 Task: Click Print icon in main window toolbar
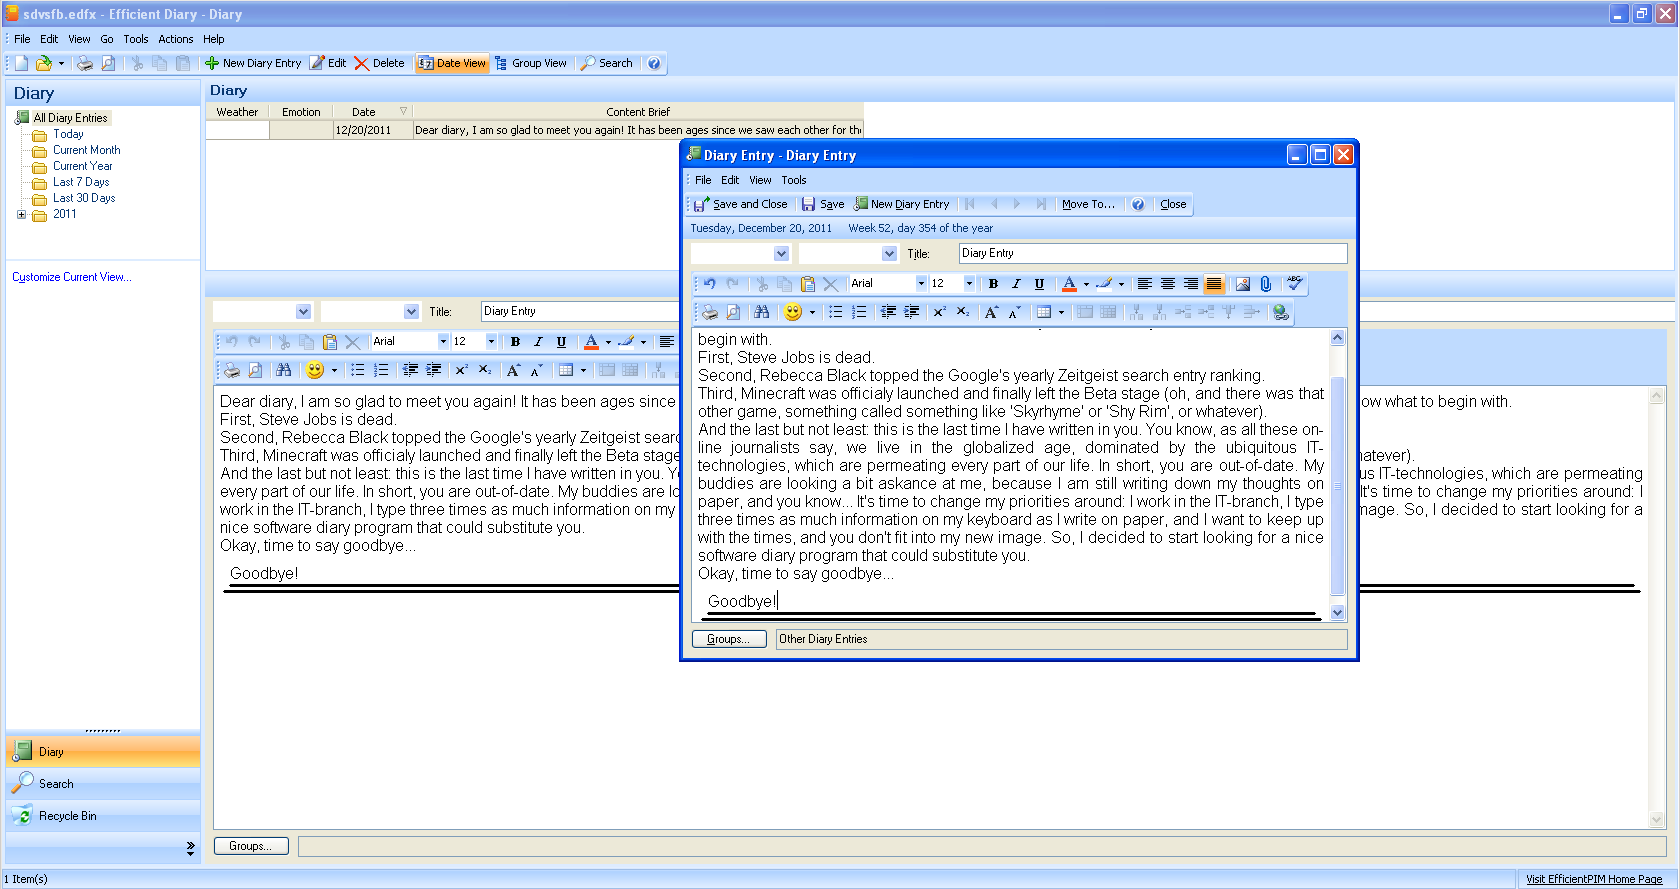coord(85,63)
